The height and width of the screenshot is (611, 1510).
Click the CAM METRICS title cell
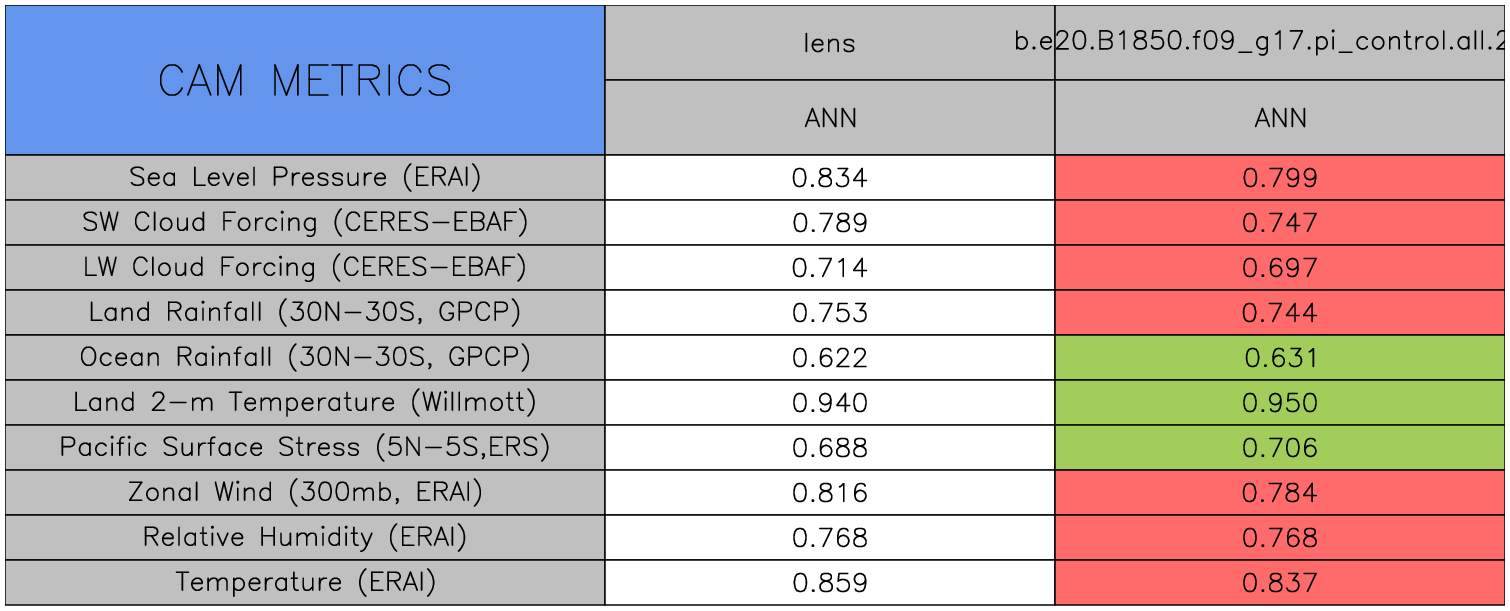tap(305, 81)
